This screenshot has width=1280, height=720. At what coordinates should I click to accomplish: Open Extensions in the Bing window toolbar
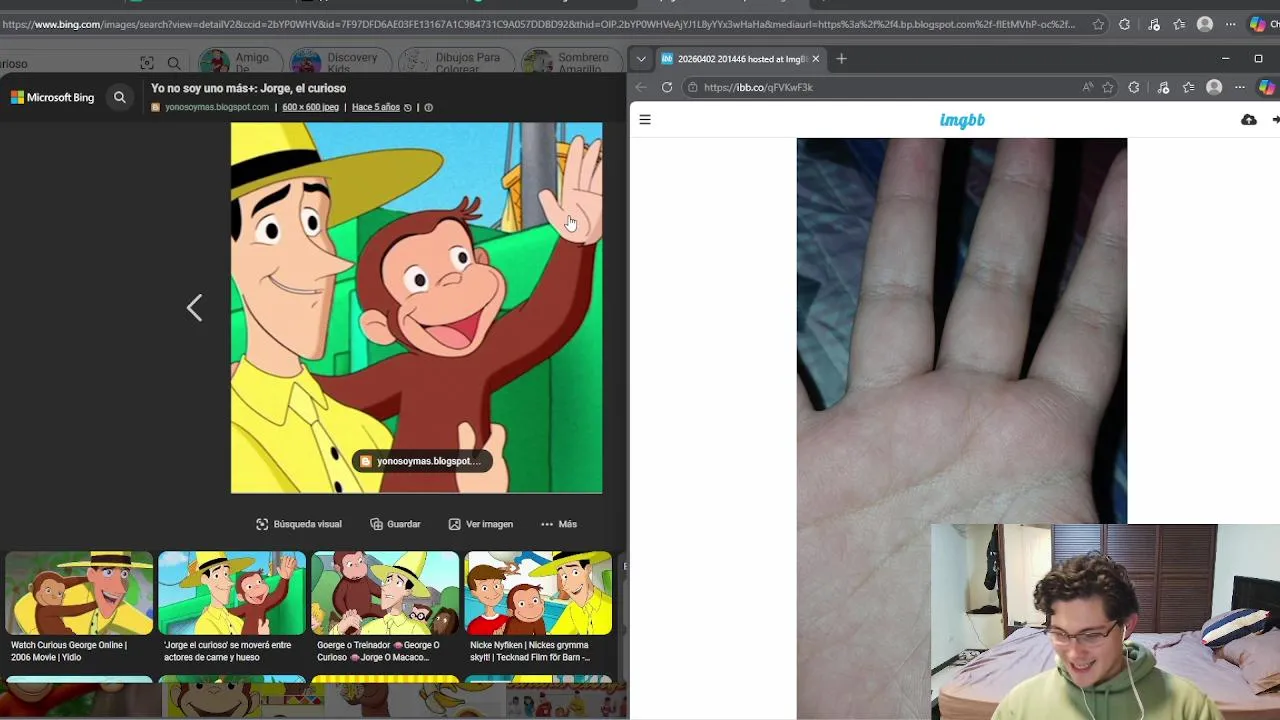coord(1125,24)
